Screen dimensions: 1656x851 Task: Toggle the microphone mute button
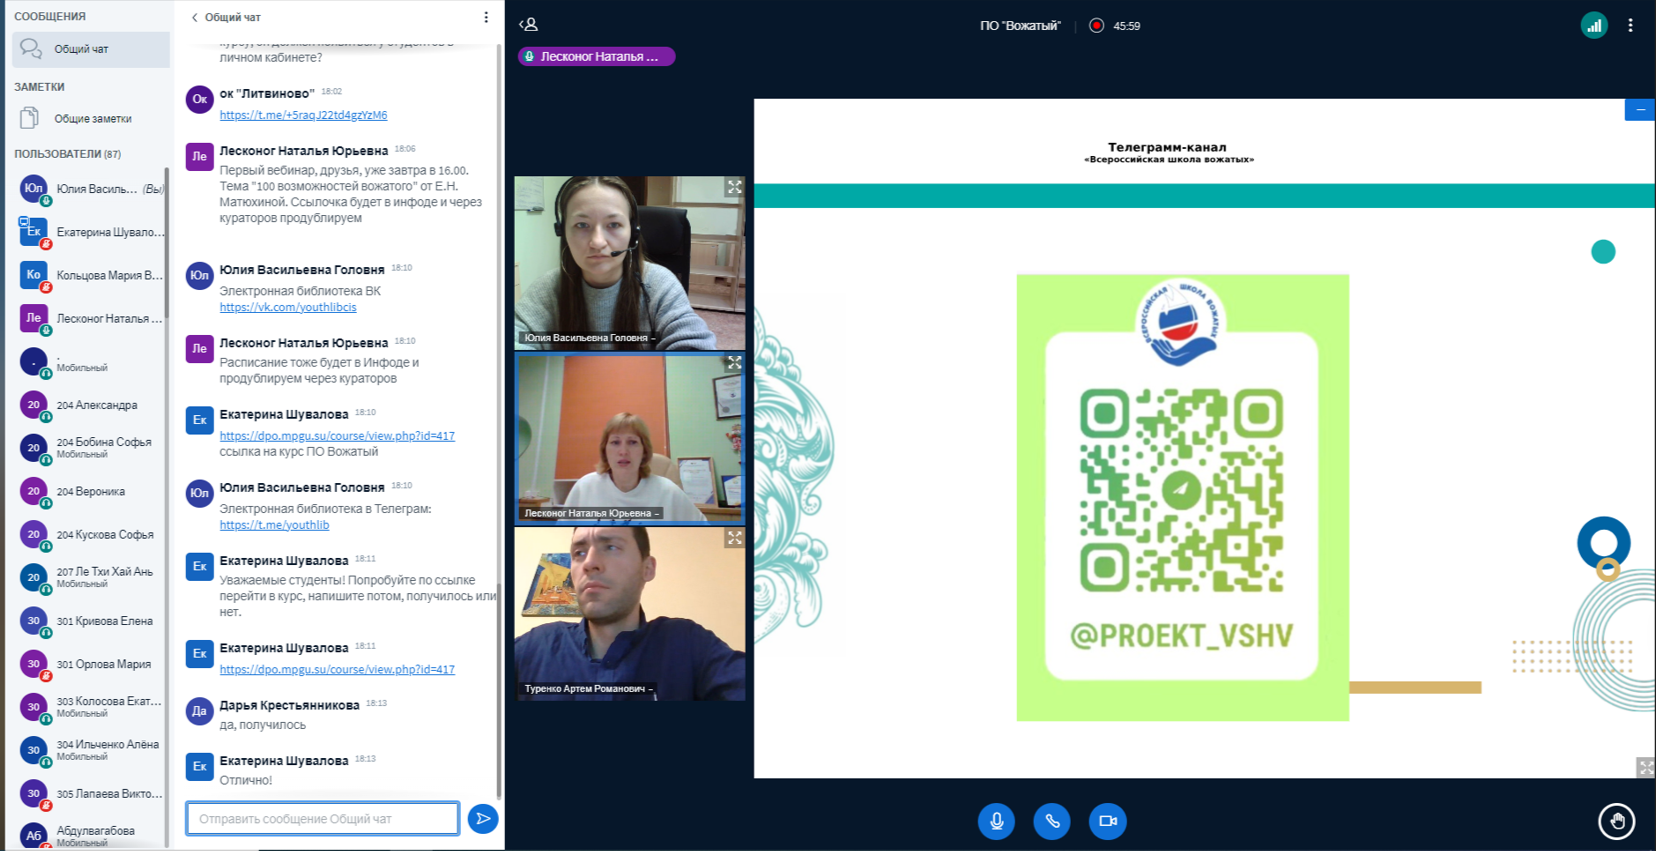(996, 821)
